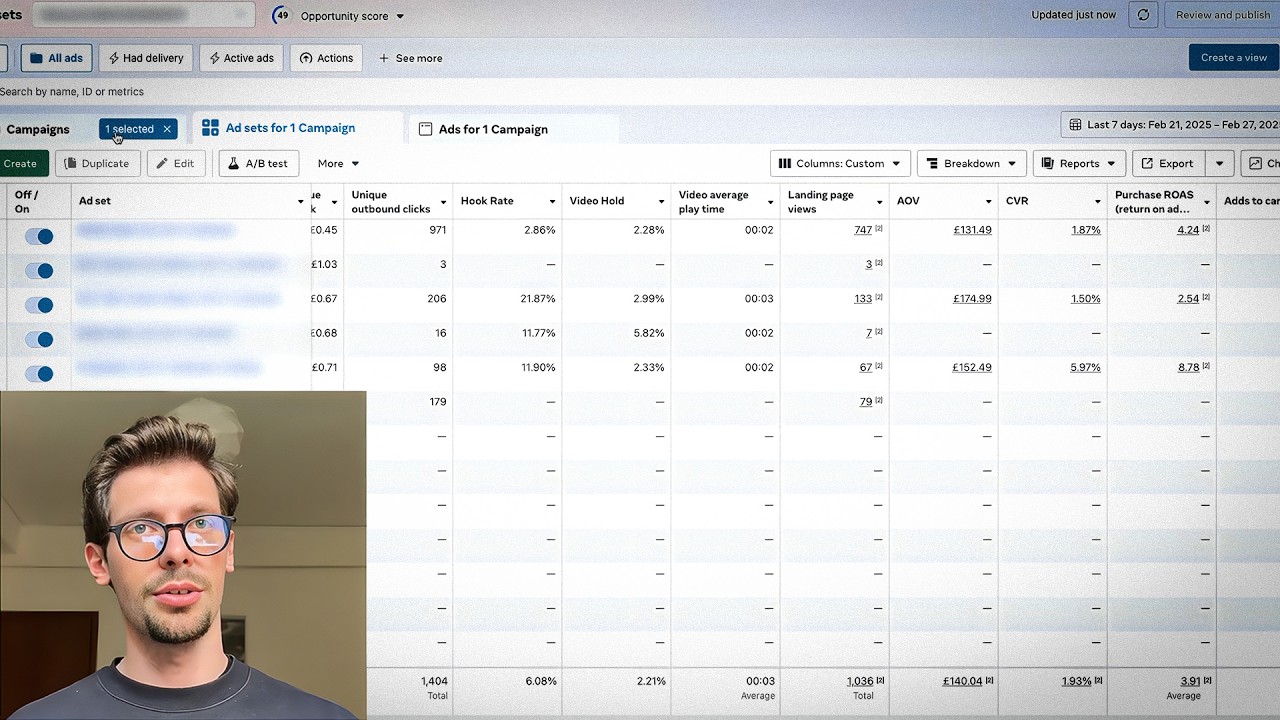Click the presenter's webcam video overlay
The height and width of the screenshot is (720, 1280).
click(183, 555)
